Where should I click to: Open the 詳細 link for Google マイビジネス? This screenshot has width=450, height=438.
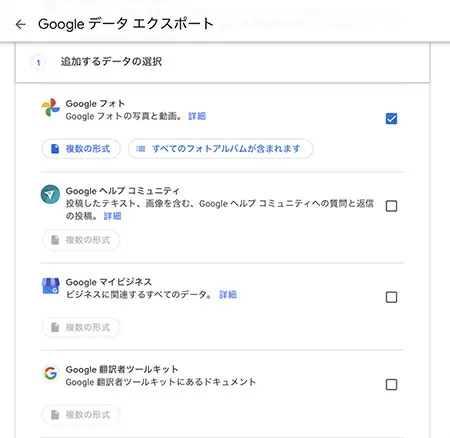point(228,295)
